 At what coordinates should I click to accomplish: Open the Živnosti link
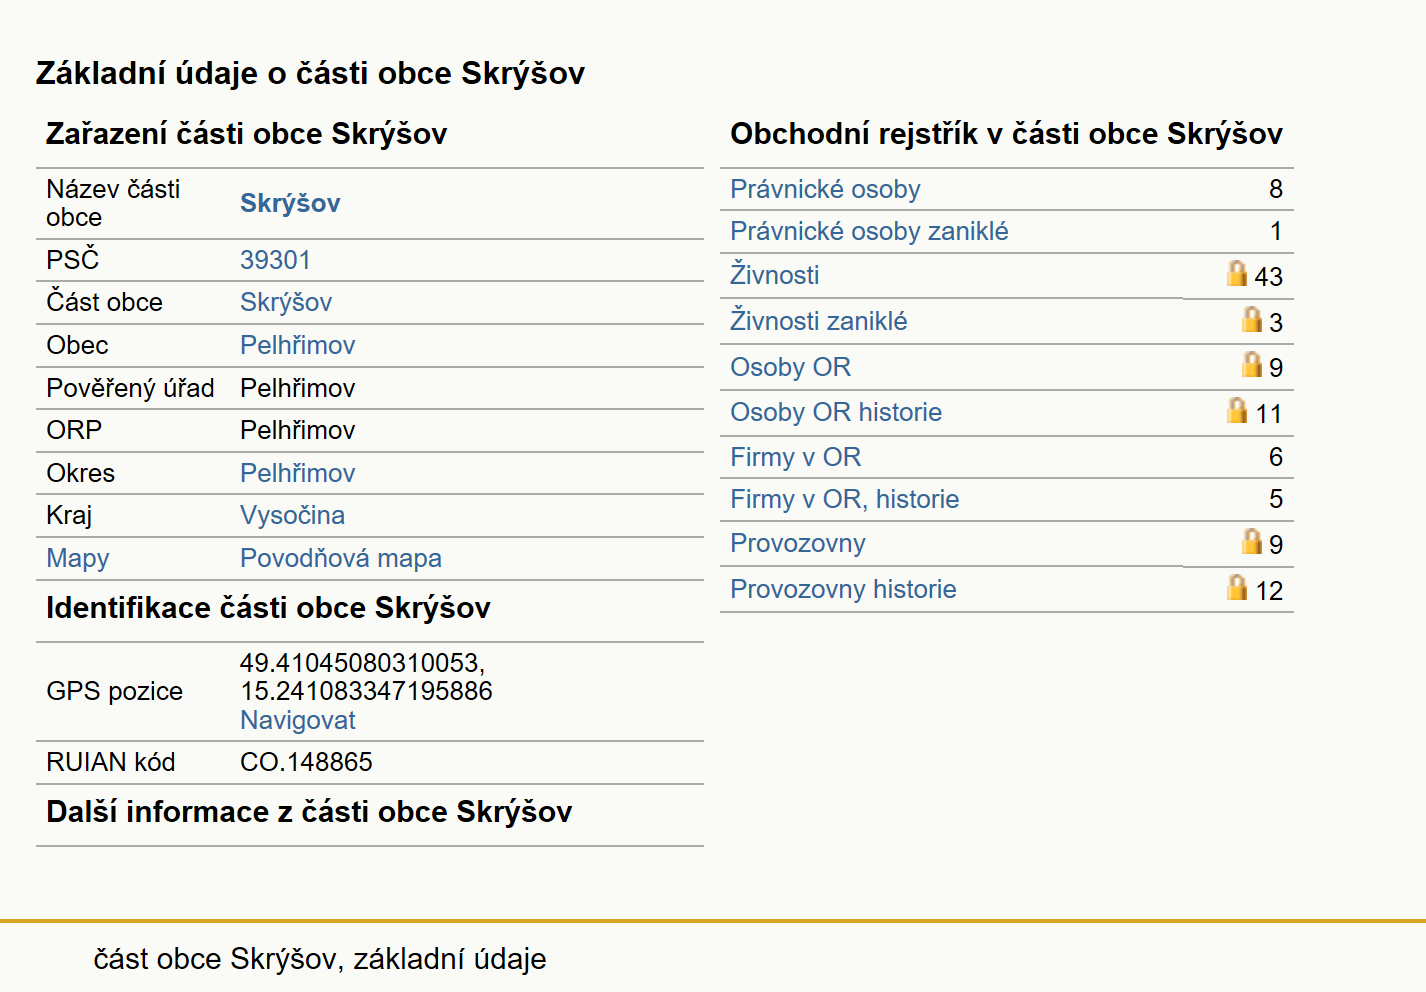(774, 275)
